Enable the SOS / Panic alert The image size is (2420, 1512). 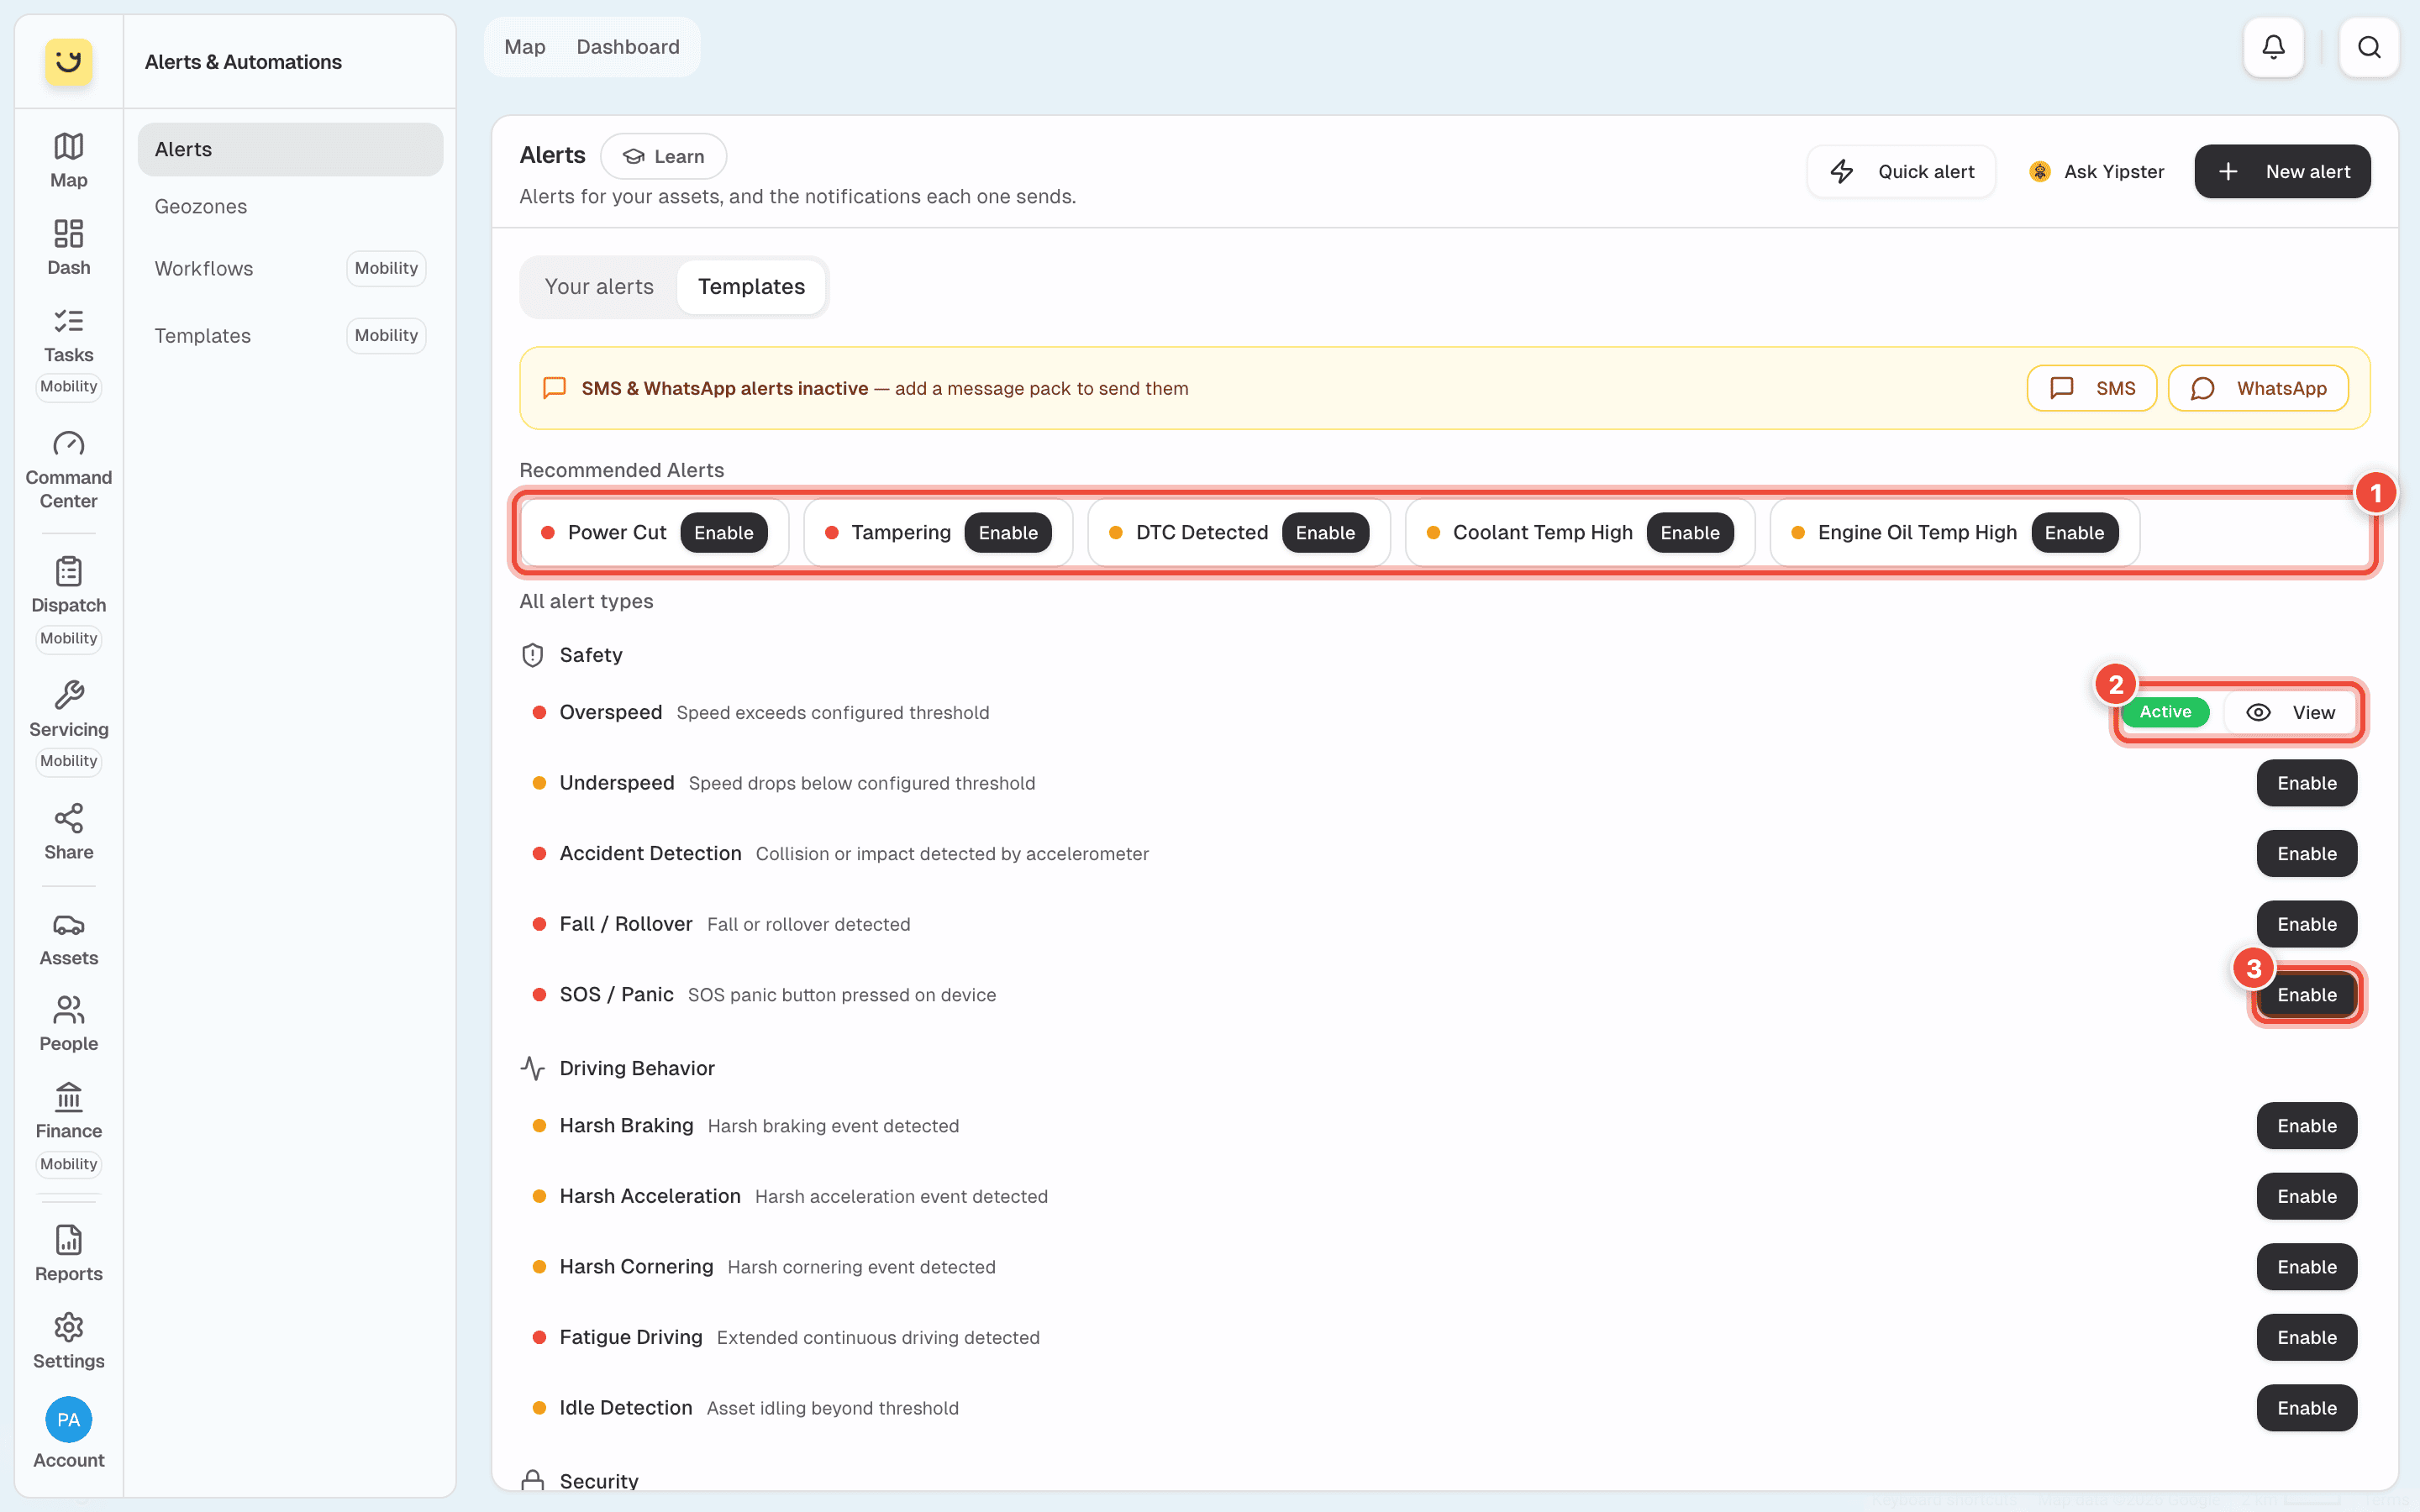[2306, 995]
